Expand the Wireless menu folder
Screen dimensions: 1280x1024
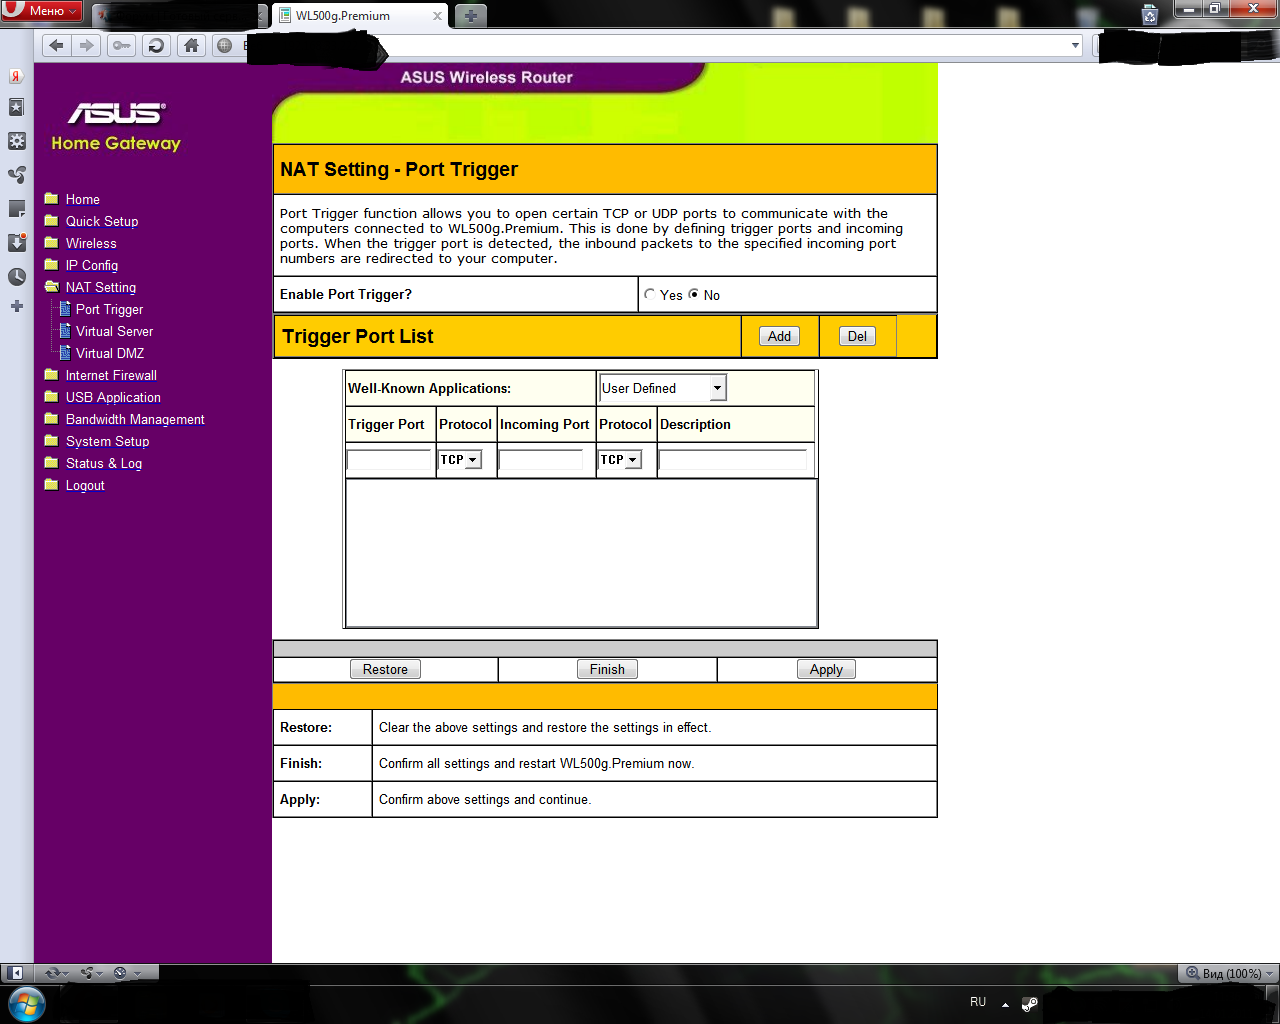pyautogui.click(x=91, y=243)
